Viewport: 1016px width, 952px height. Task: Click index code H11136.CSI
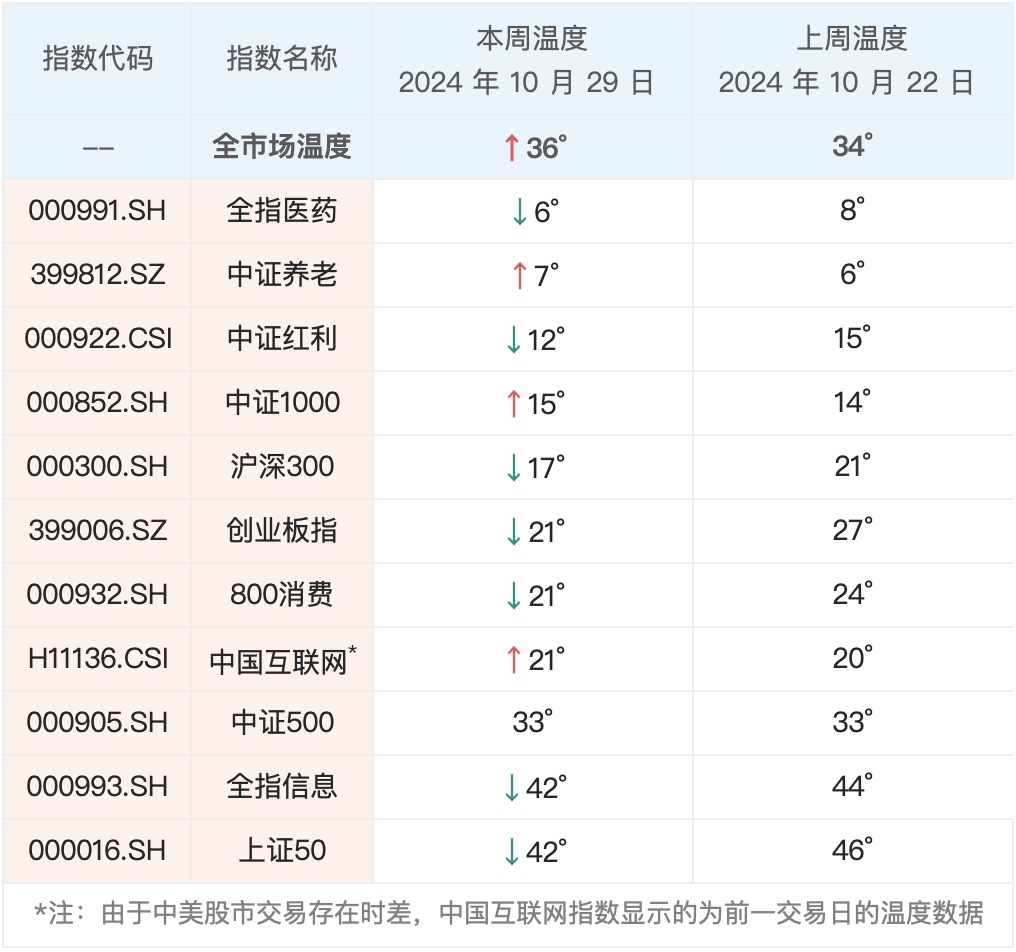point(97,659)
